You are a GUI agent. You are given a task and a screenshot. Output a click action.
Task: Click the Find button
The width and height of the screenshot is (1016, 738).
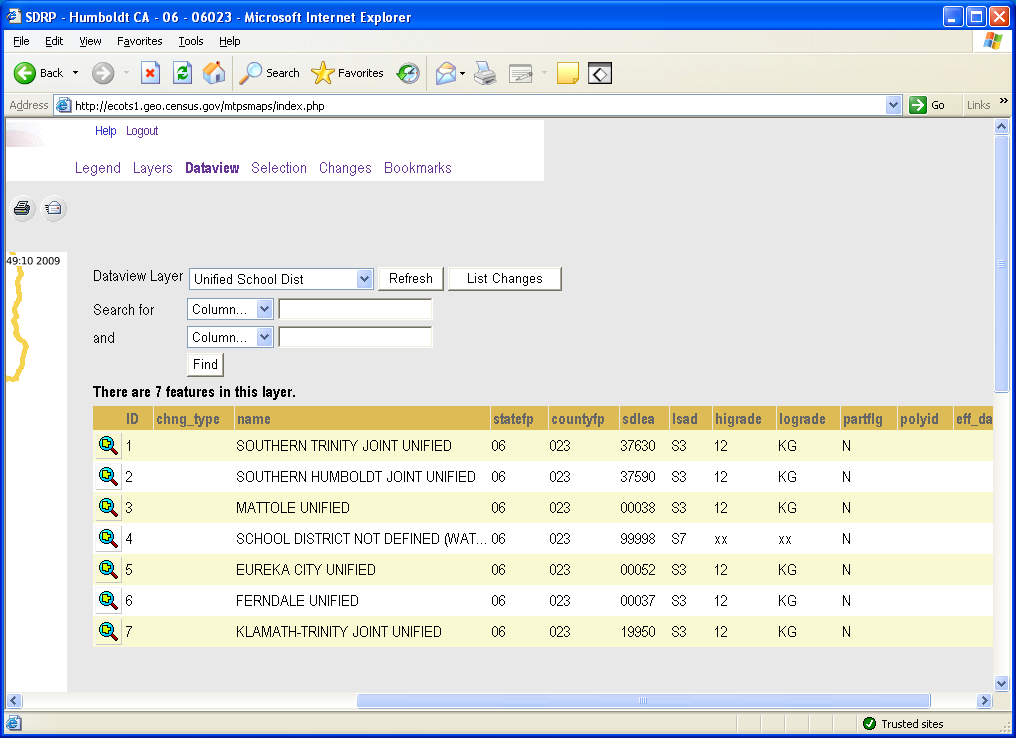click(x=205, y=365)
